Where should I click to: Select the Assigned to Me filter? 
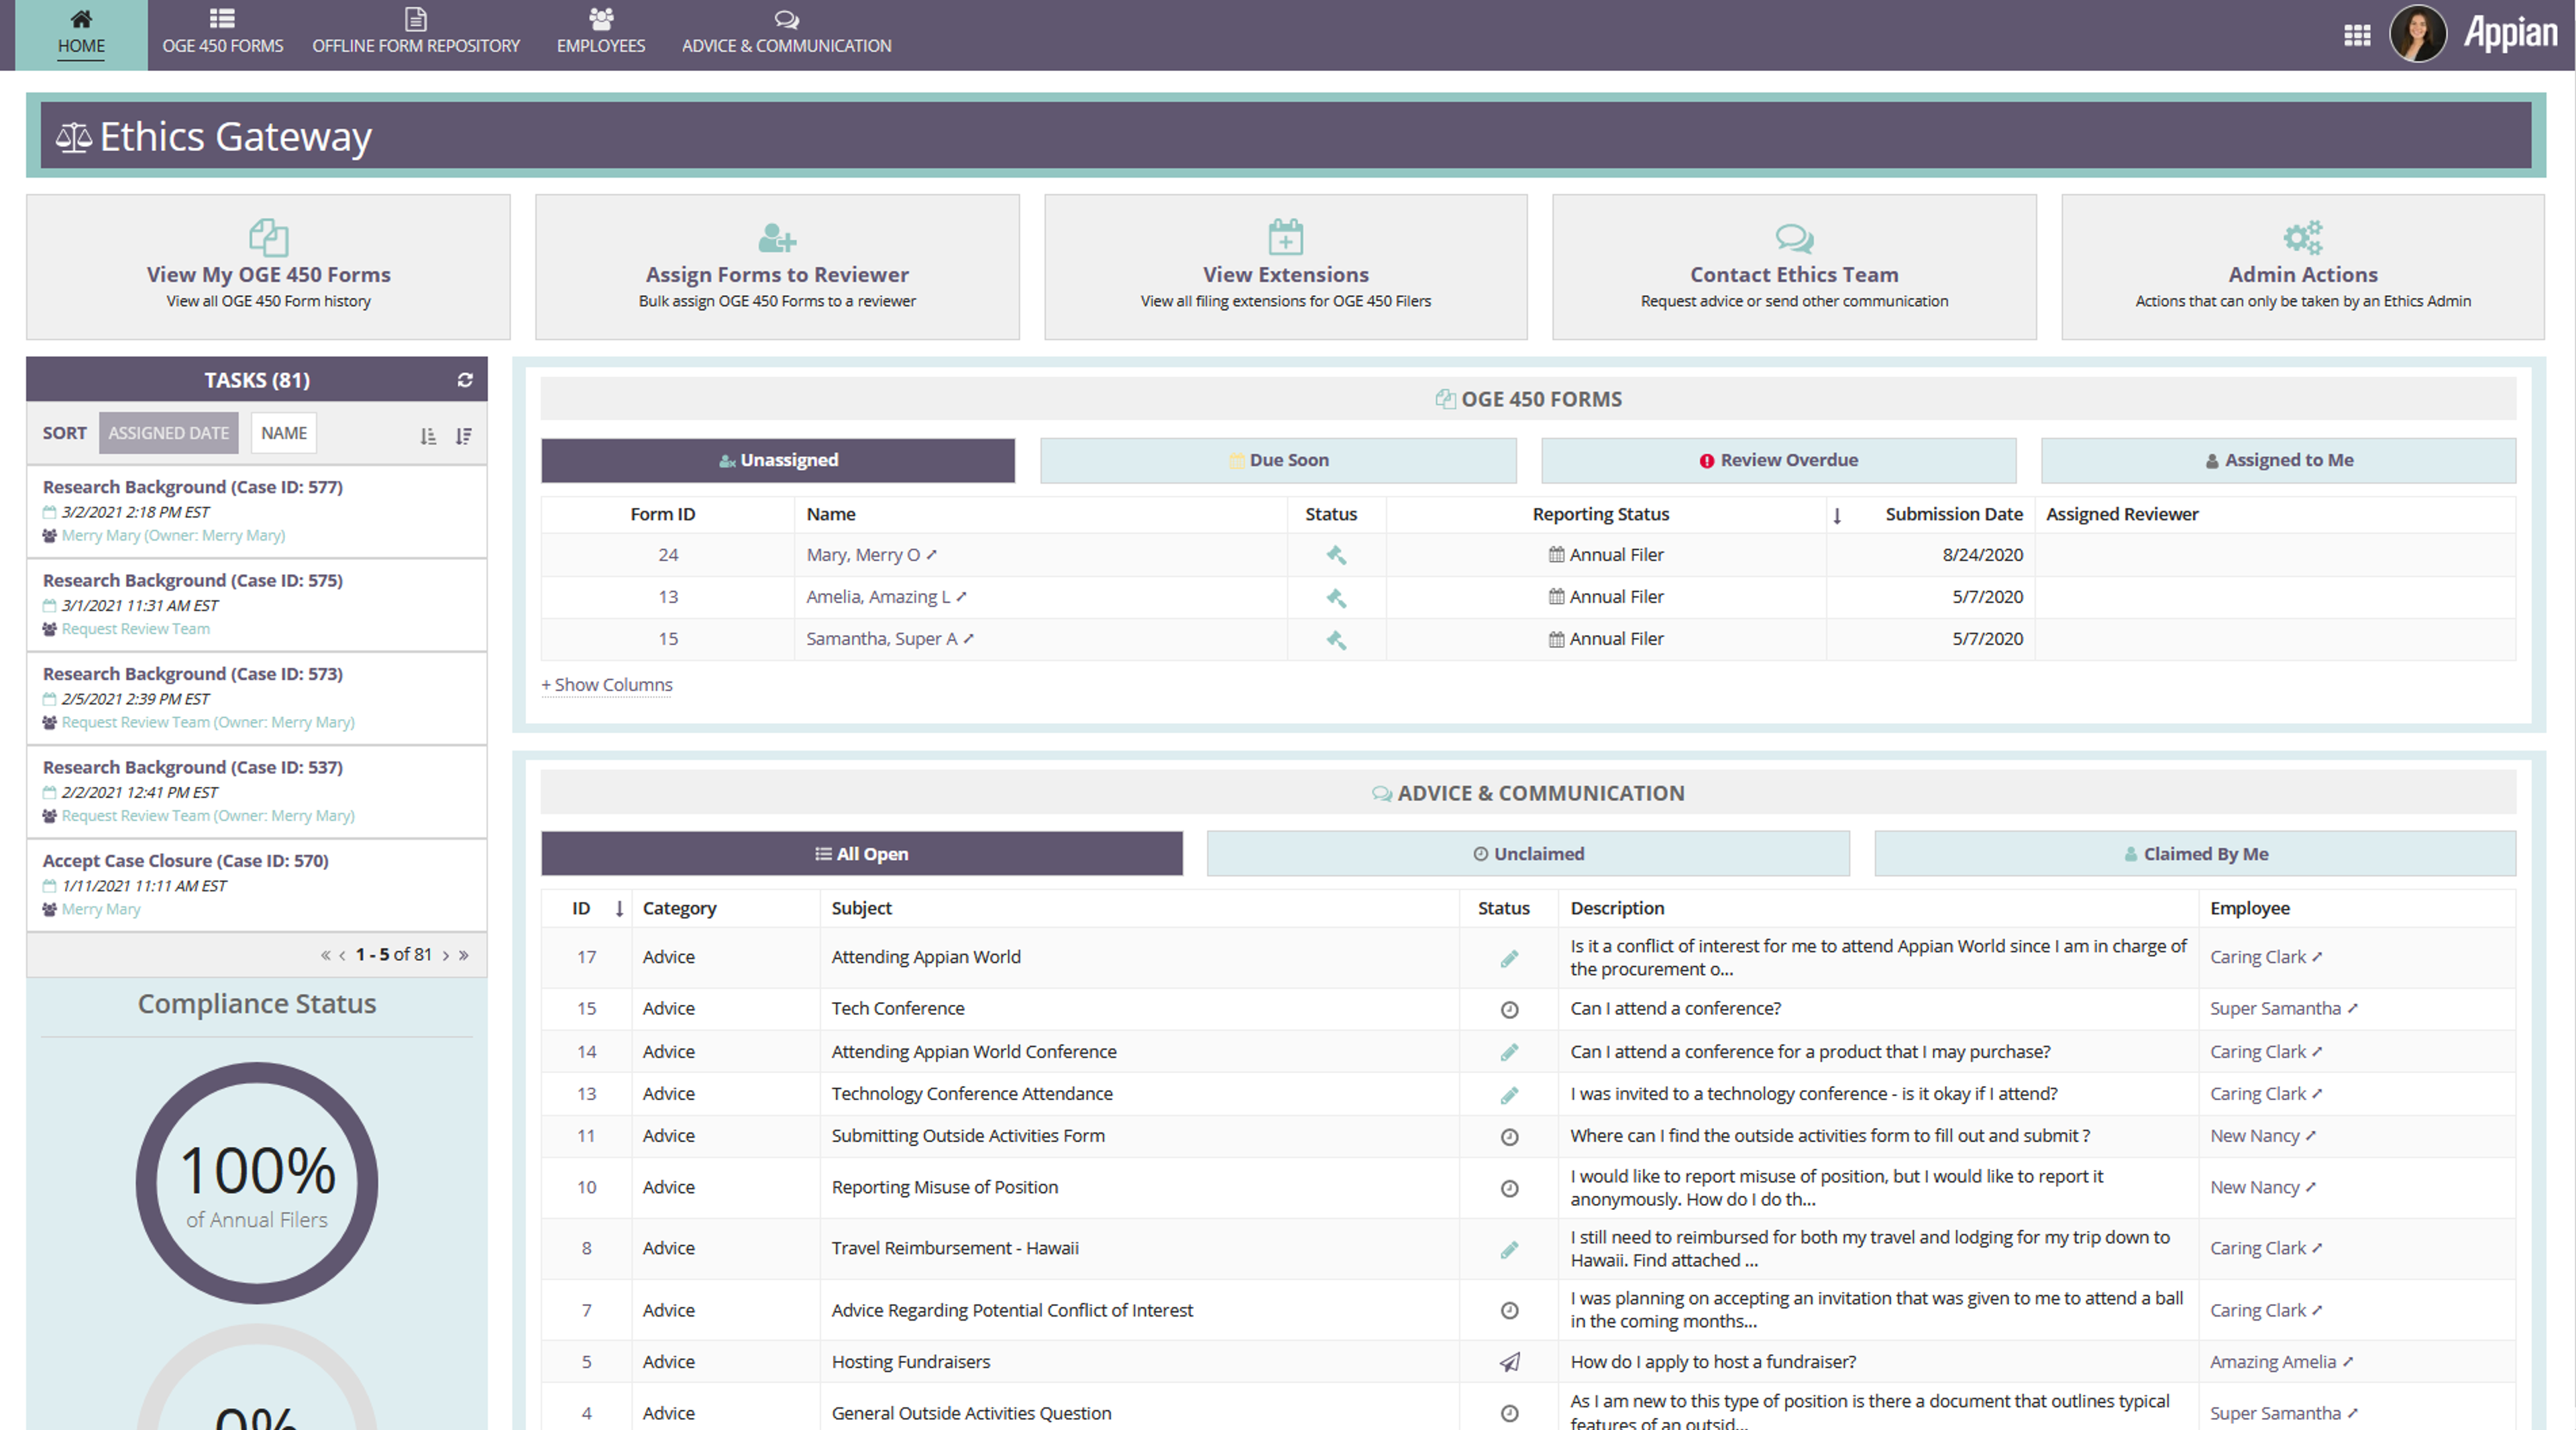(2278, 460)
